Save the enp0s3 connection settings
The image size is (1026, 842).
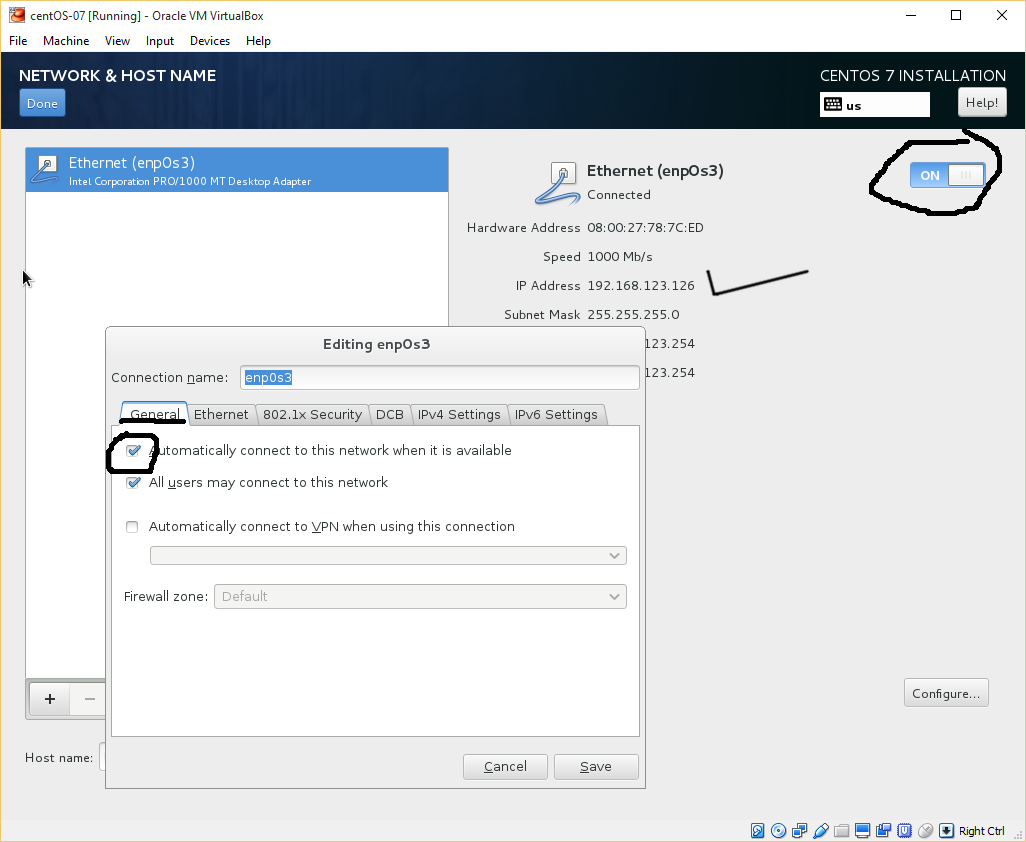pos(596,767)
